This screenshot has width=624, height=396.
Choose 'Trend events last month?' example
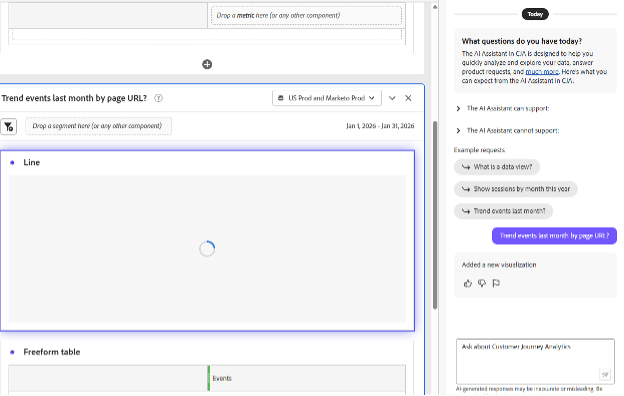(x=503, y=211)
